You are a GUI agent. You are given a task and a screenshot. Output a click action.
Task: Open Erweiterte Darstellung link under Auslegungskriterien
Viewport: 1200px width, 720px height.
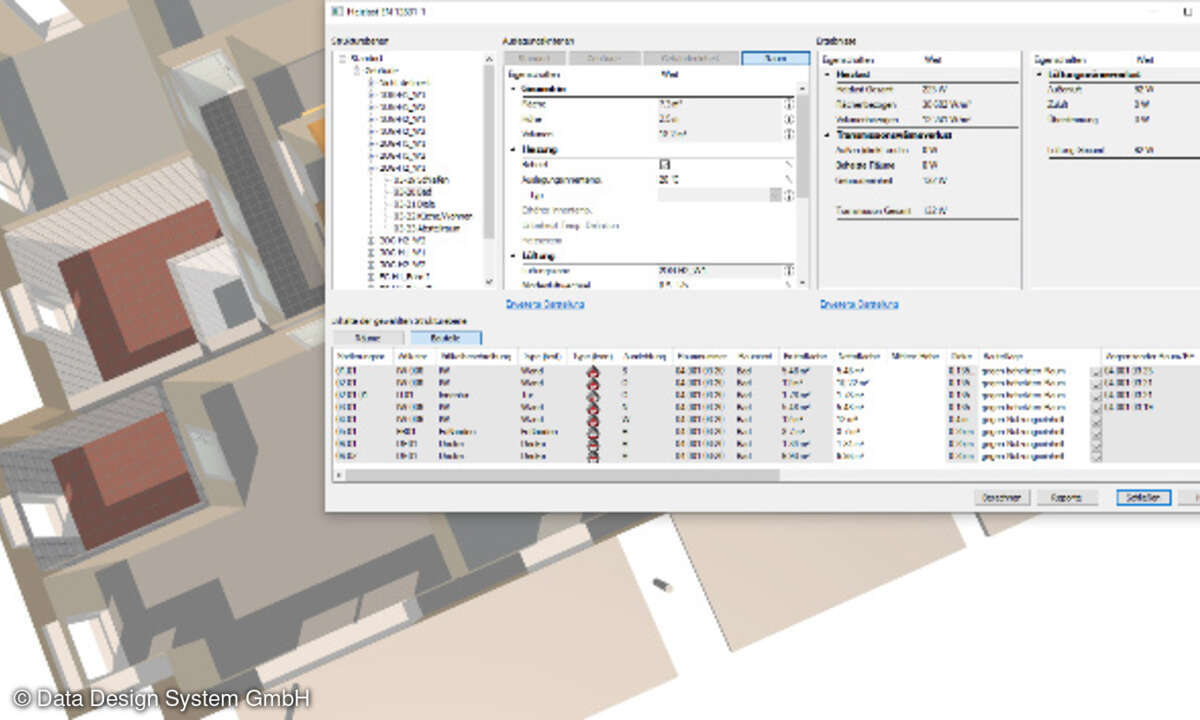[x=545, y=303]
